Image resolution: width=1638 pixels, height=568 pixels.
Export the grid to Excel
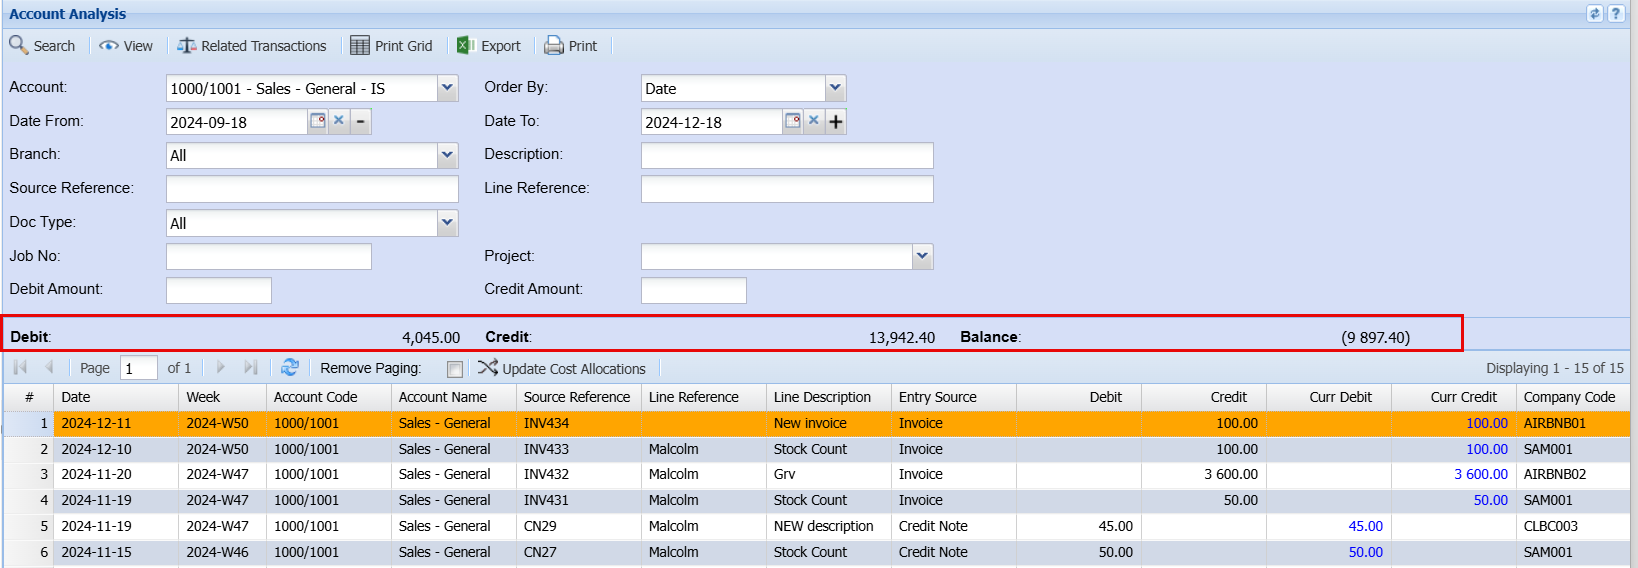coord(489,46)
